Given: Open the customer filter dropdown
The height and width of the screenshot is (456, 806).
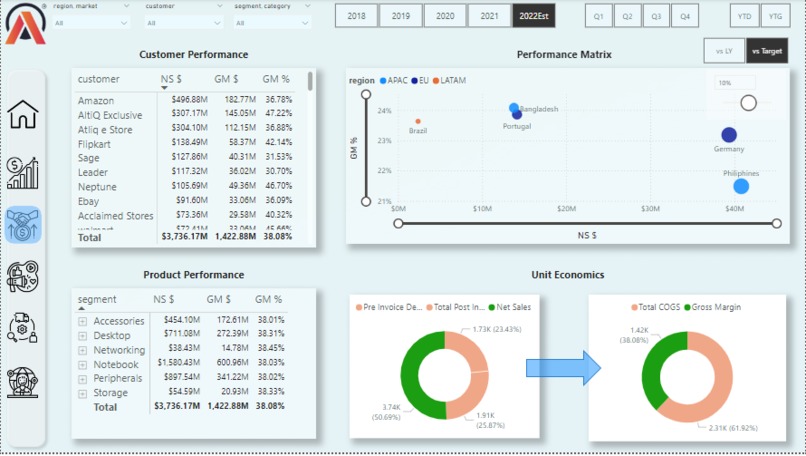Looking at the screenshot, I should click(x=184, y=23).
